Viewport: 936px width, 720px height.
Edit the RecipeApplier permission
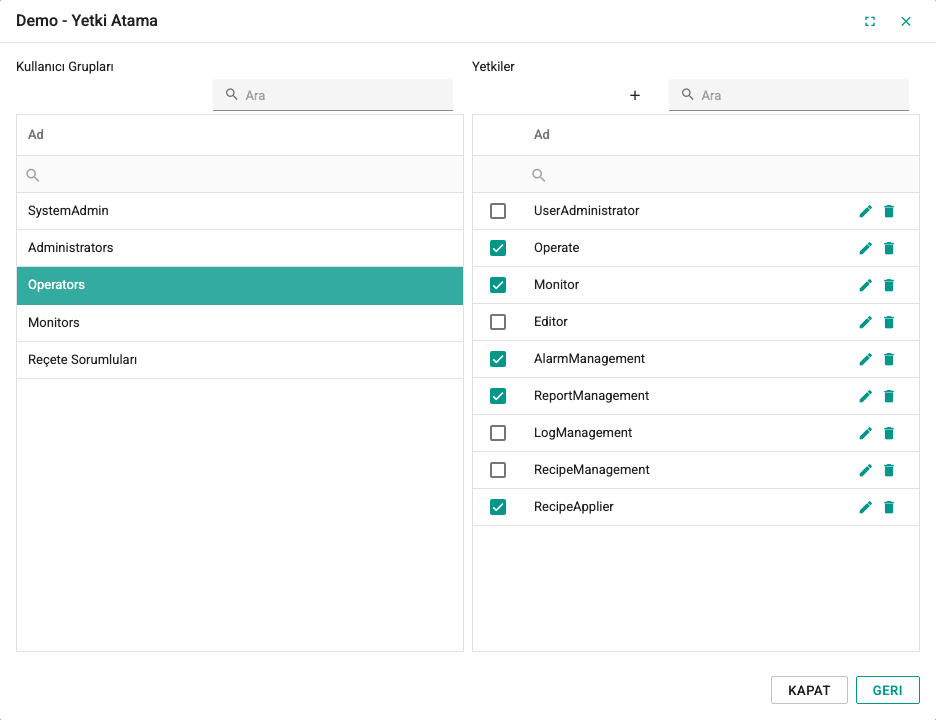pos(866,507)
